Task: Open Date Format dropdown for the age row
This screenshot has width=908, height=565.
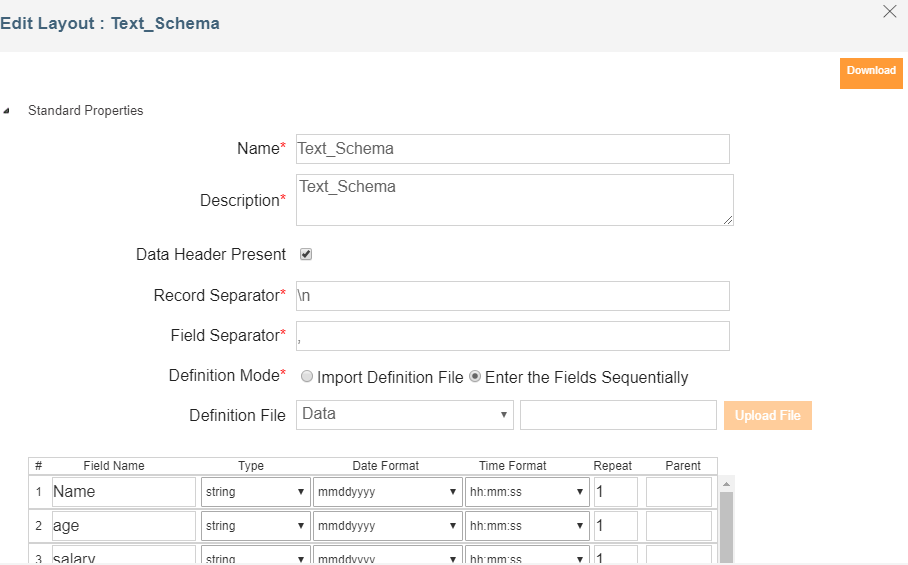Action: click(x=387, y=526)
